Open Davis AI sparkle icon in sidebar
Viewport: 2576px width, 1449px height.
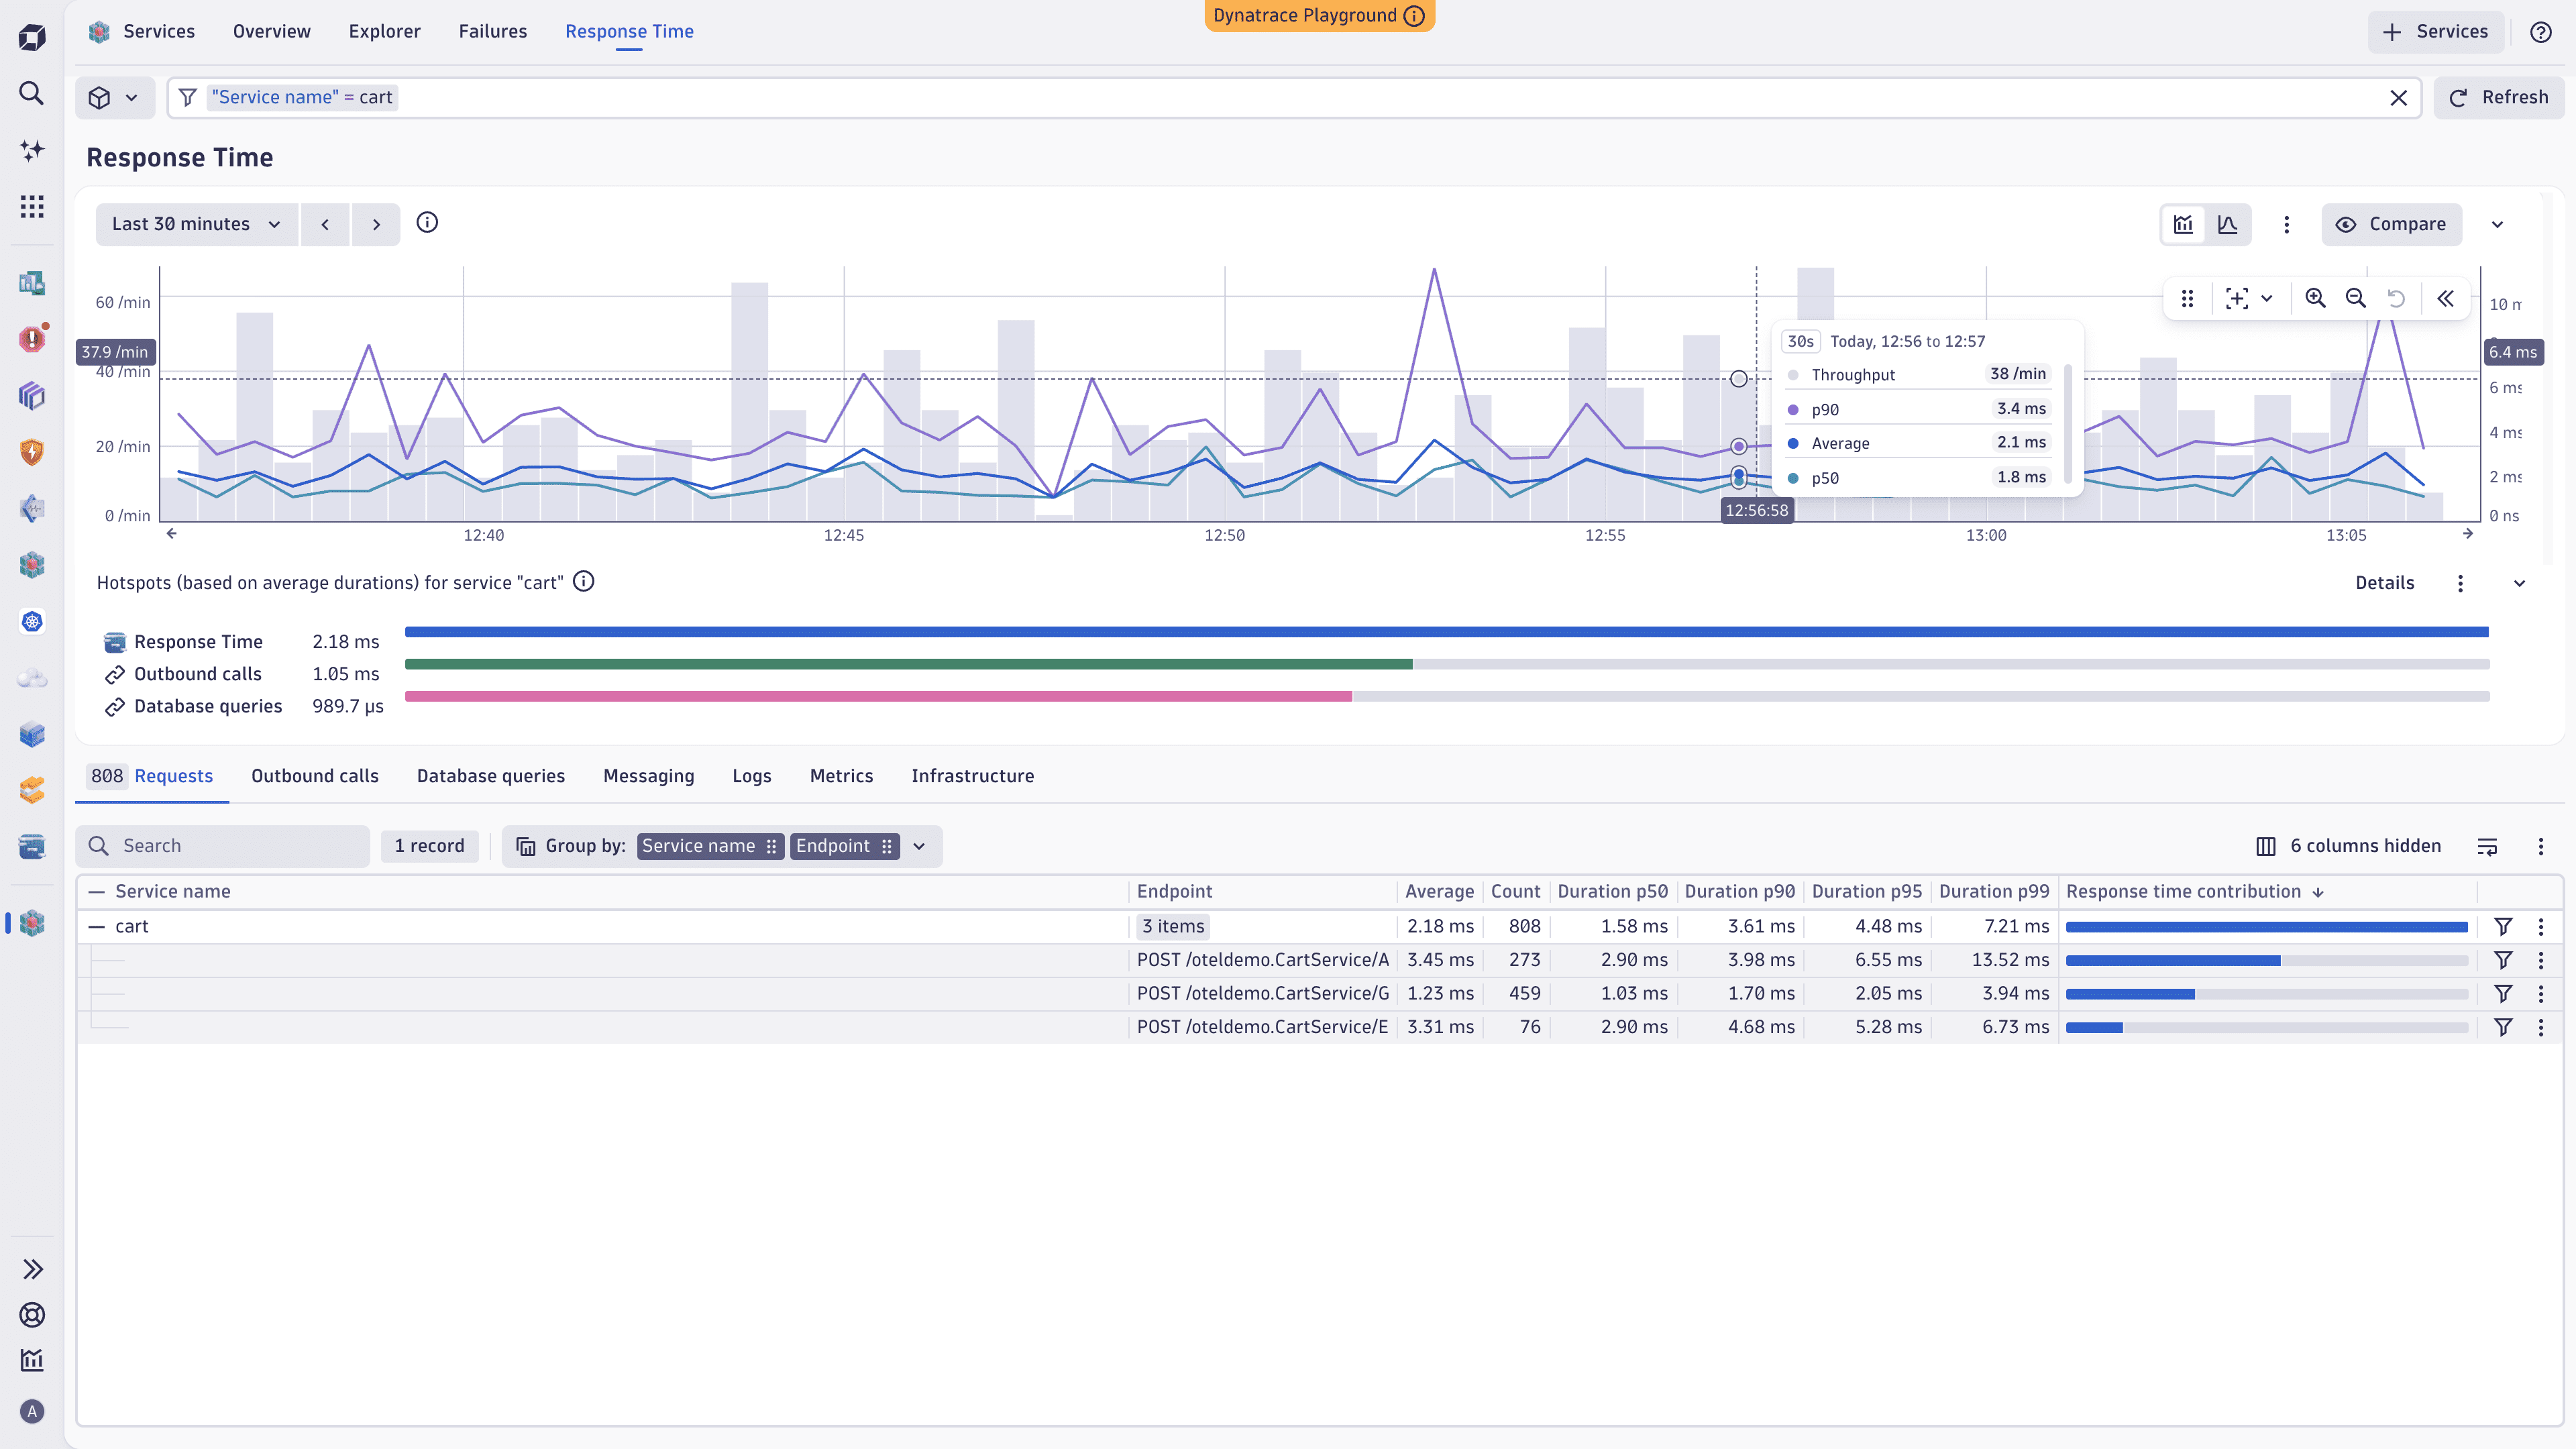[32, 150]
